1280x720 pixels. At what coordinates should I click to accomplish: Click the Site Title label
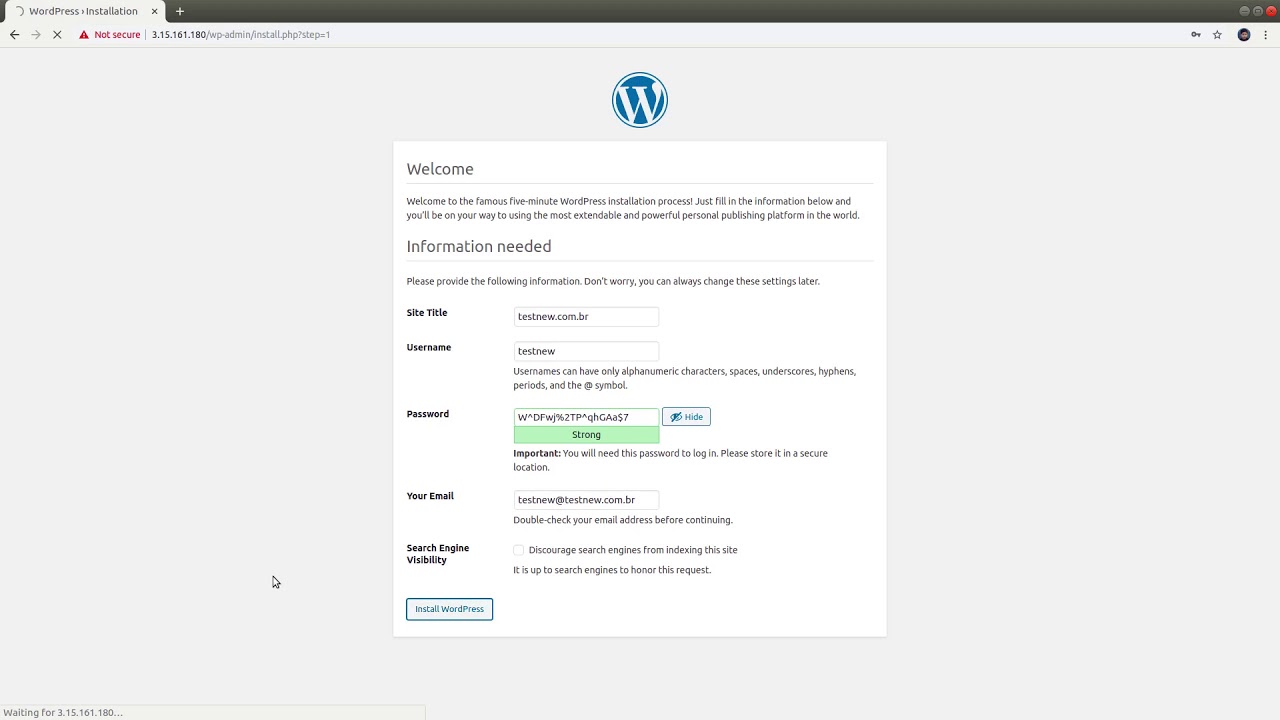click(427, 313)
